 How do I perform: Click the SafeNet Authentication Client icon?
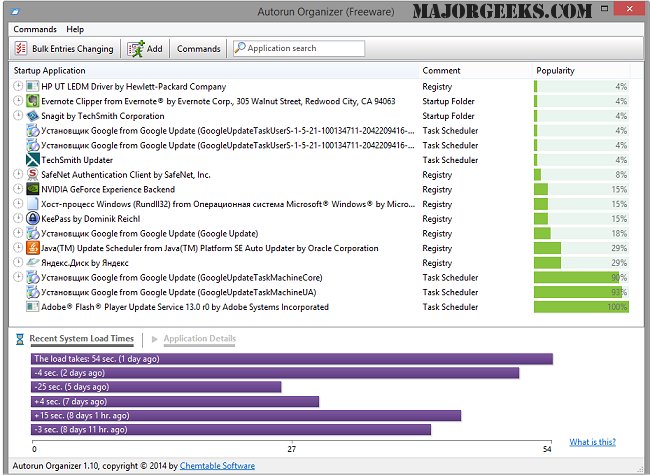point(32,174)
